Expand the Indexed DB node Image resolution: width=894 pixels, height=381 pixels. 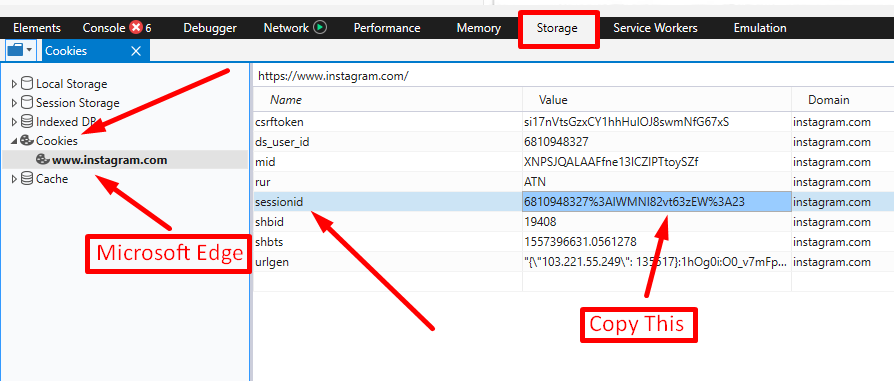pos(14,121)
